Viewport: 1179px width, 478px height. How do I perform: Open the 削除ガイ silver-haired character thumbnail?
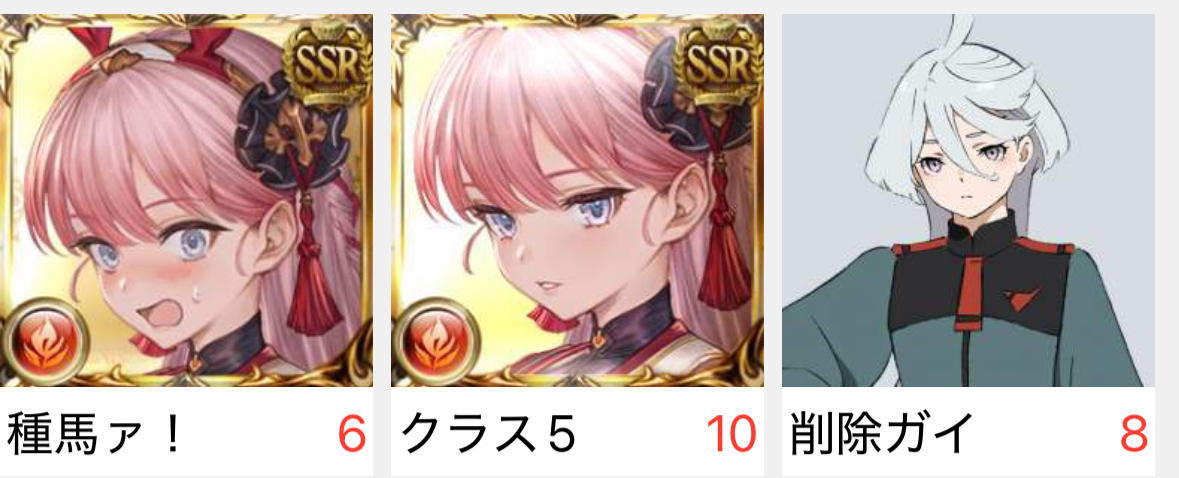pos(968,200)
